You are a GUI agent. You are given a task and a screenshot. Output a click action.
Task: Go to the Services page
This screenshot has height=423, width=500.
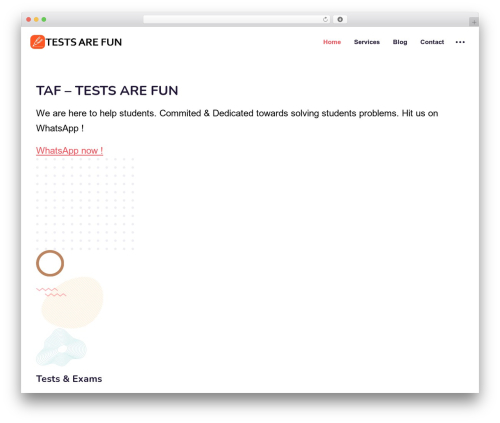click(367, 42)
